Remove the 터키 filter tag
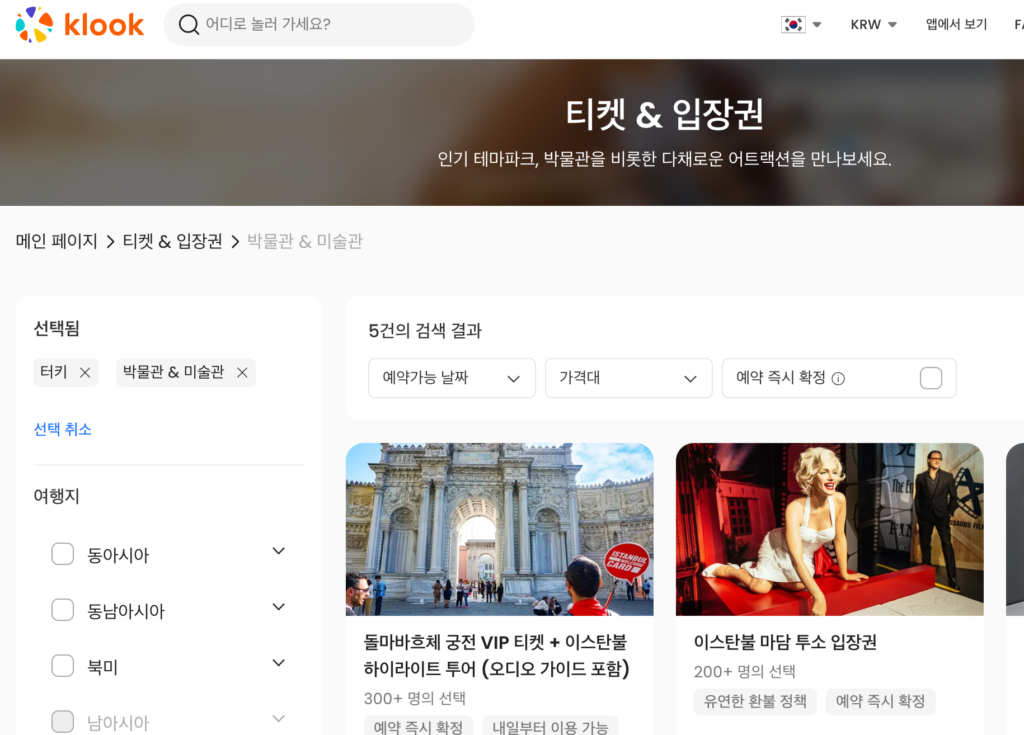Image resolution: width=1024 pixels, height=735 pixels. [x=85, y=372]
